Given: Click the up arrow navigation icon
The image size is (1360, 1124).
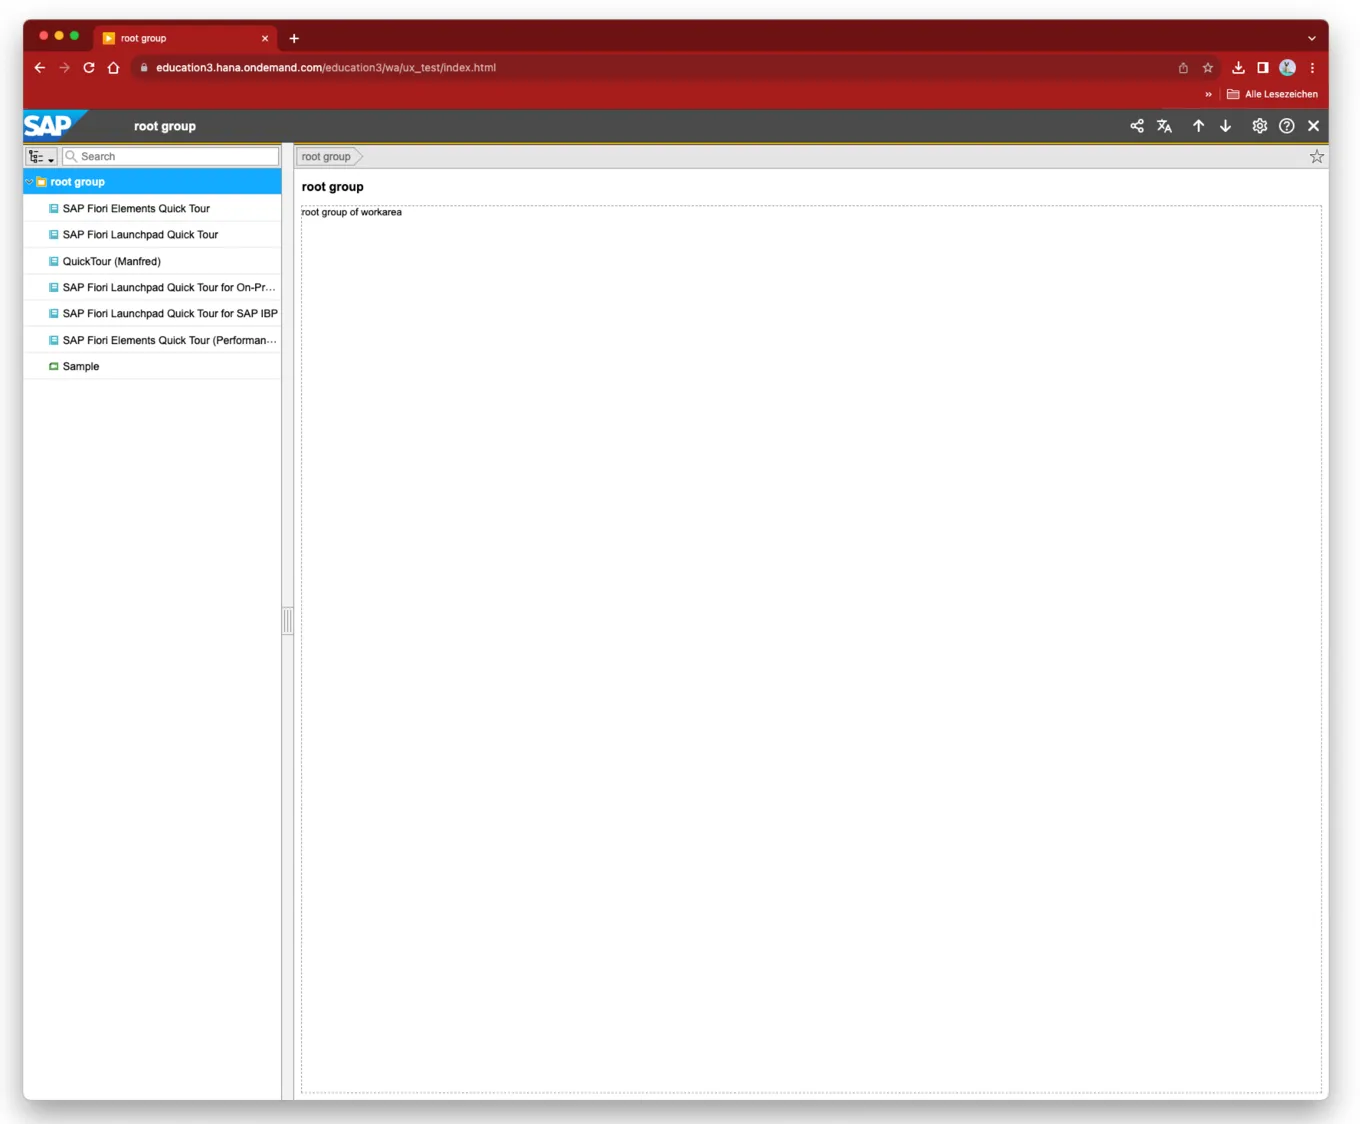Looking at the screenshot, I should tap(1198, 126).
